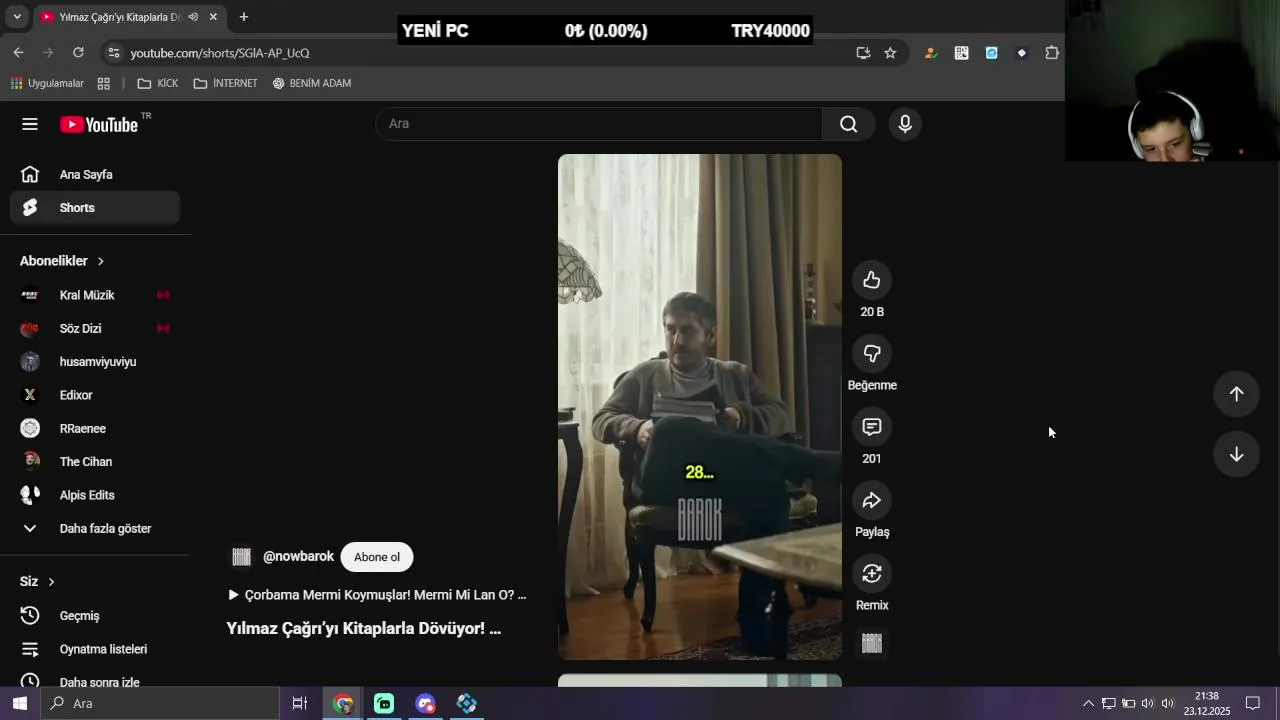This screenshot has width=1280, height=720.
Task: Open Uygulamalar apps shortcut
Action: (47, 83)
